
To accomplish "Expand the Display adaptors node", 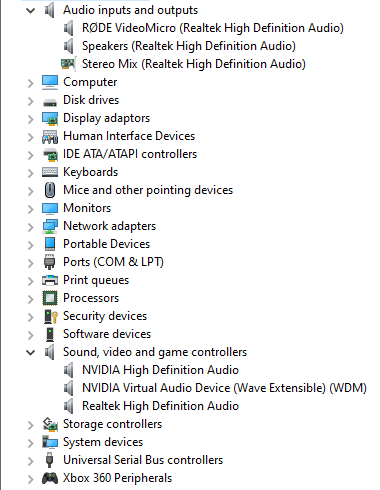I will (x=31, y=119).
